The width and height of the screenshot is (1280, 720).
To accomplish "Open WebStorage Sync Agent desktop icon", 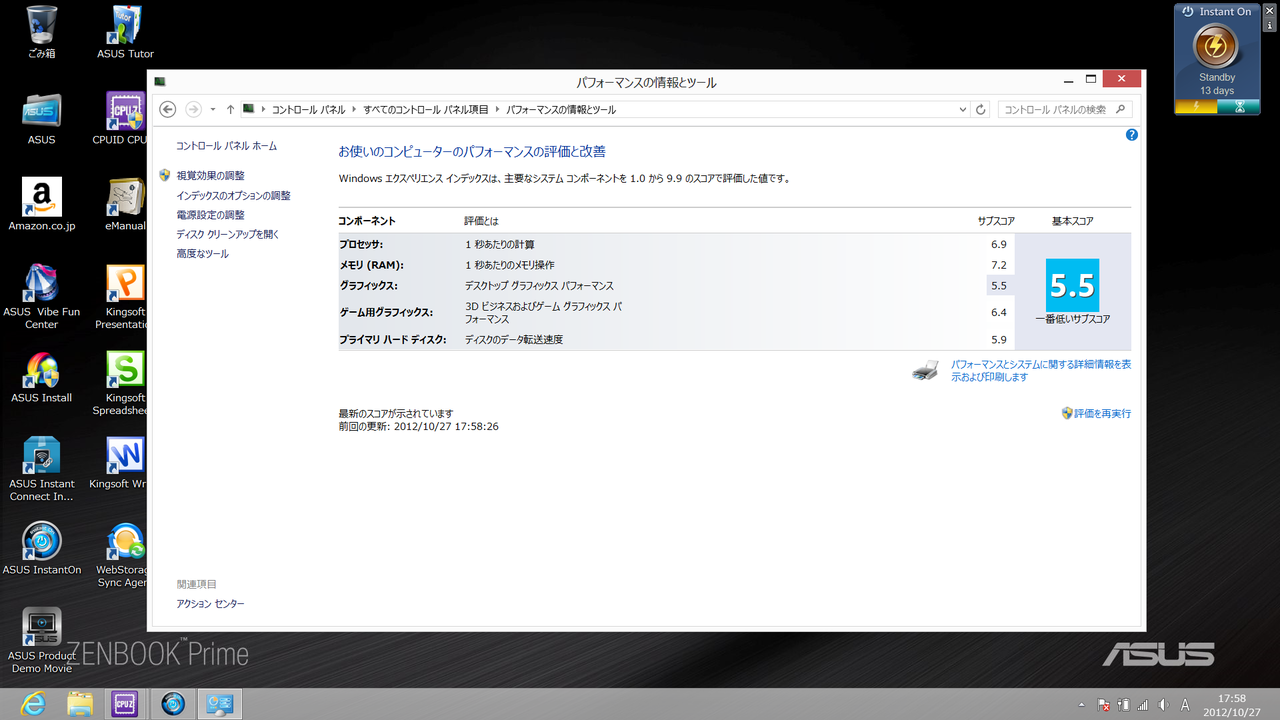I will (x=121, y=554).
